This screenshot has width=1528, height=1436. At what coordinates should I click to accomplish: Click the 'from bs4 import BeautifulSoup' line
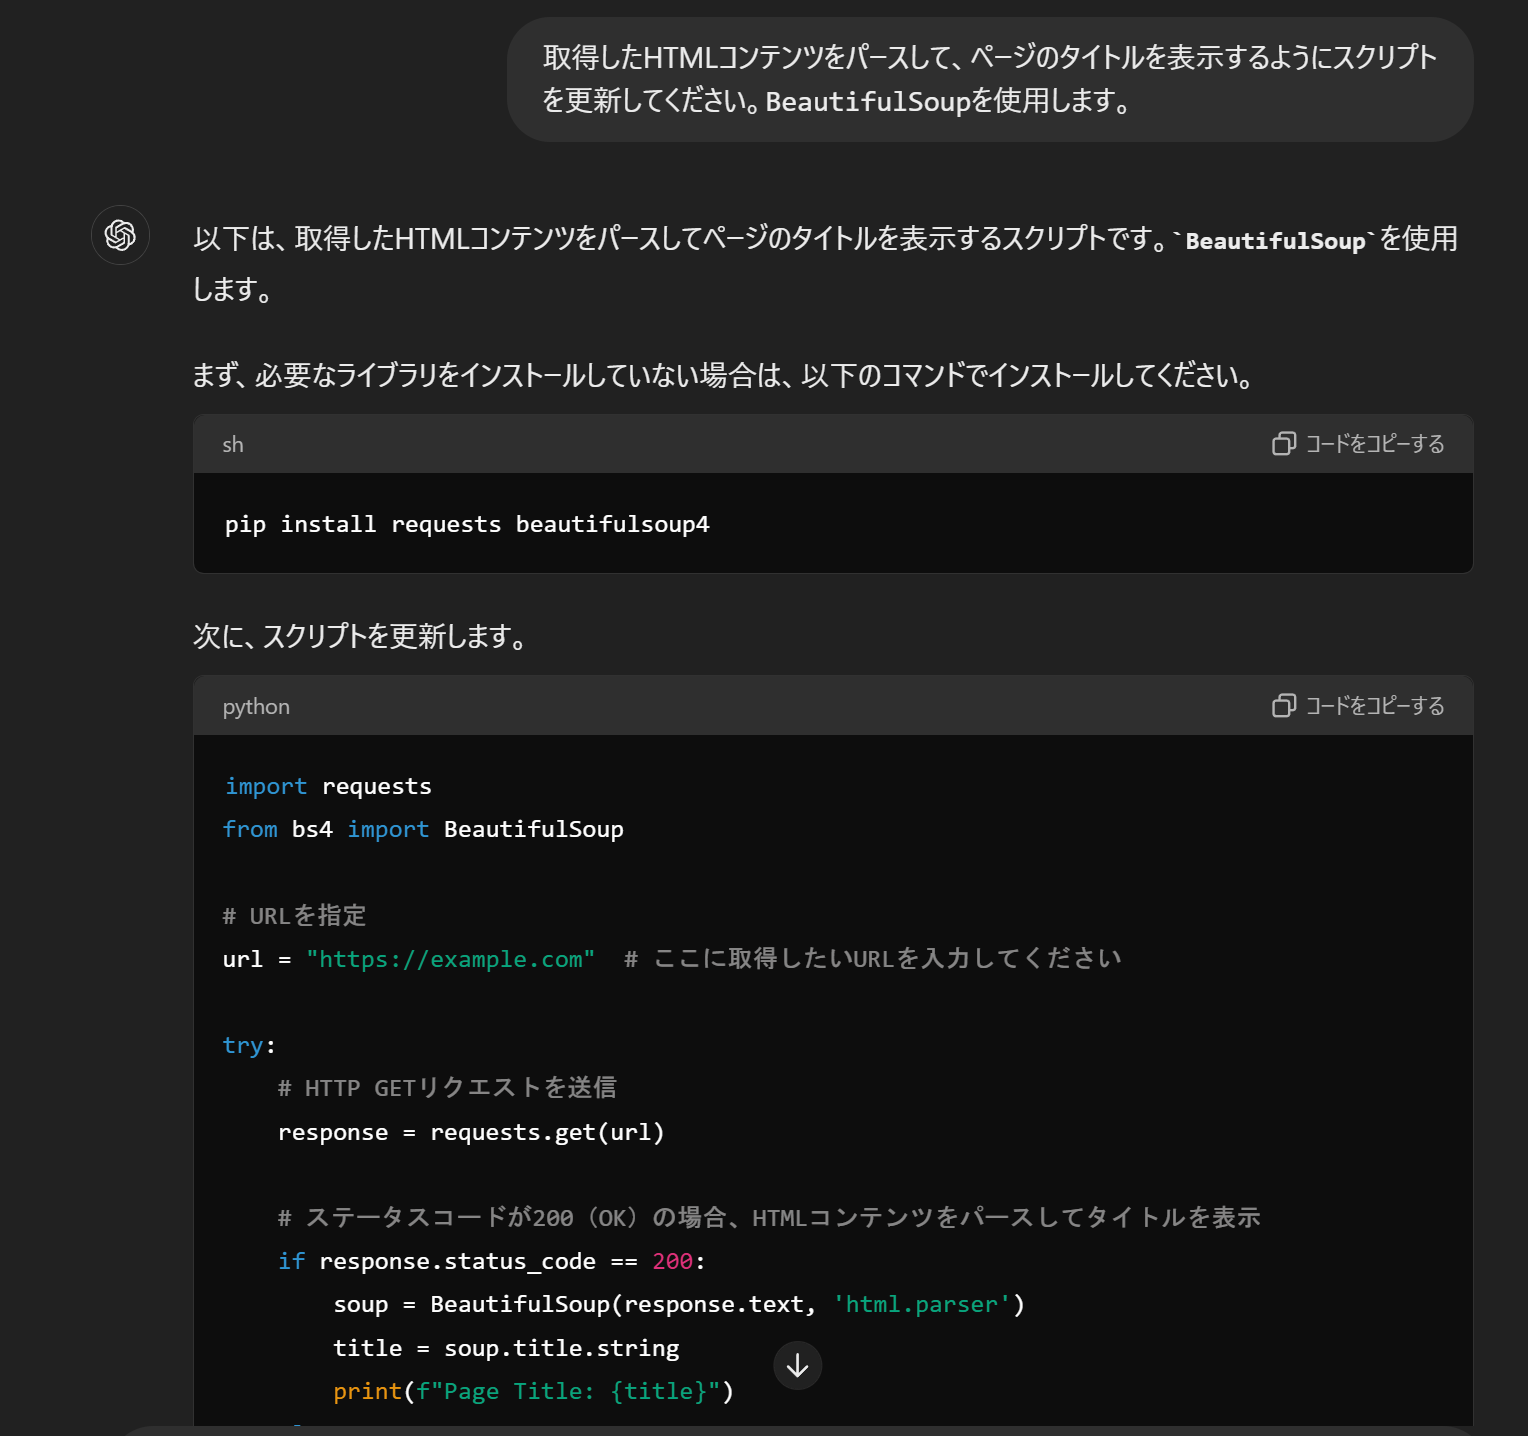pos(423,829)
